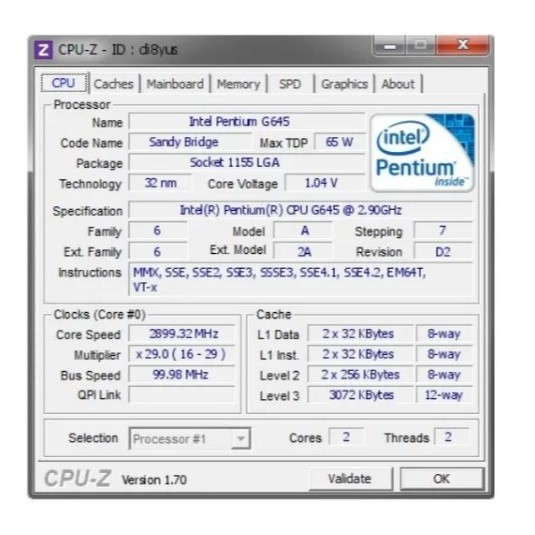Click the Bus Speed 99.98 MHz value
The image size is (535, 535).
click(x=182, y=375)
